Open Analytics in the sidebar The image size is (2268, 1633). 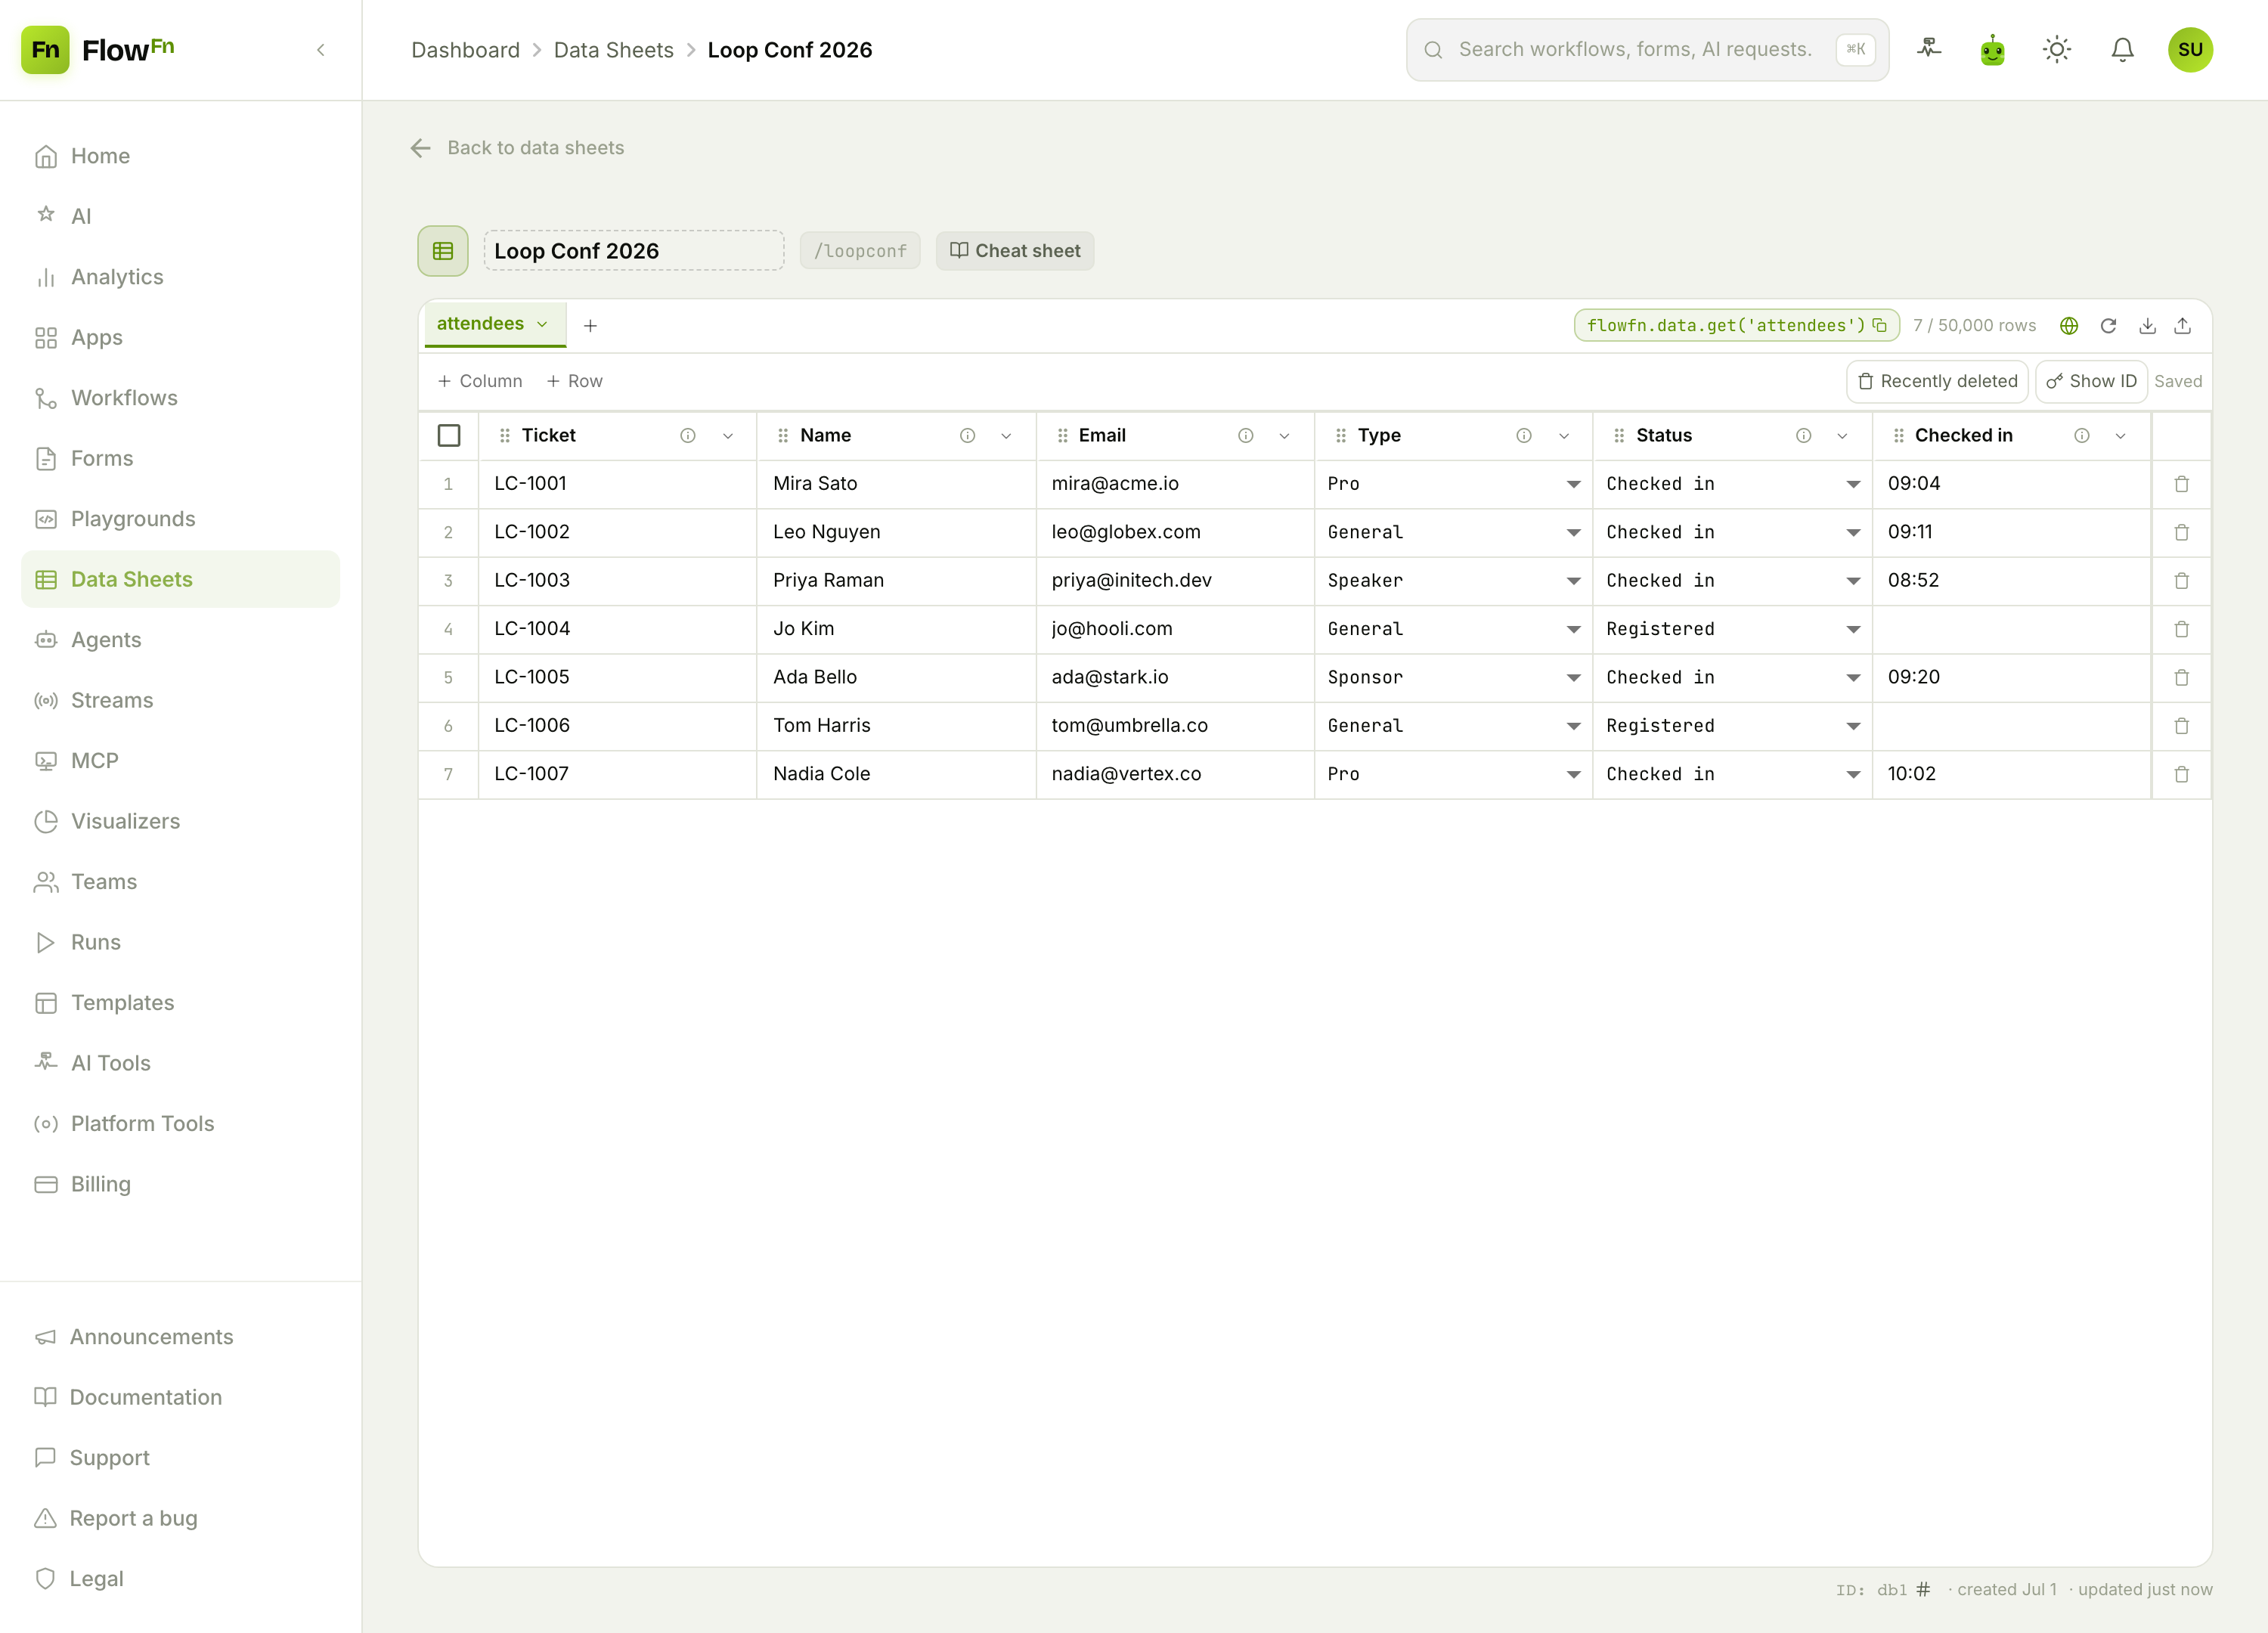point(181,277)
